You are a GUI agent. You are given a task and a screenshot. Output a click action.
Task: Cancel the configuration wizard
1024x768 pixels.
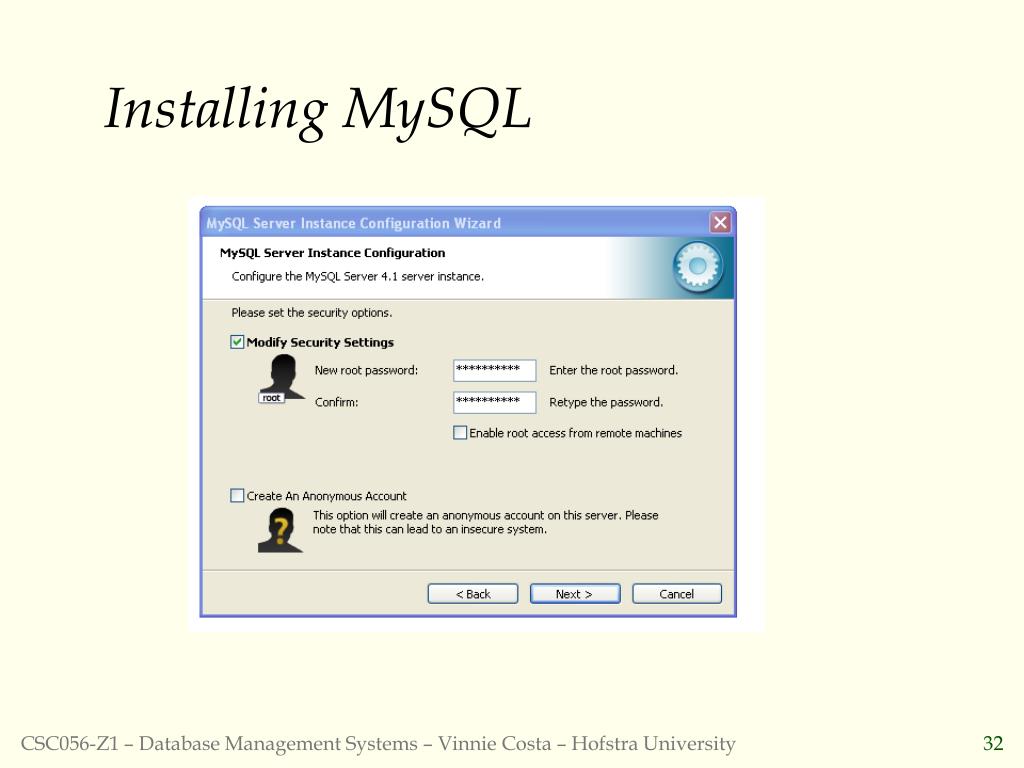click(677, 594)
